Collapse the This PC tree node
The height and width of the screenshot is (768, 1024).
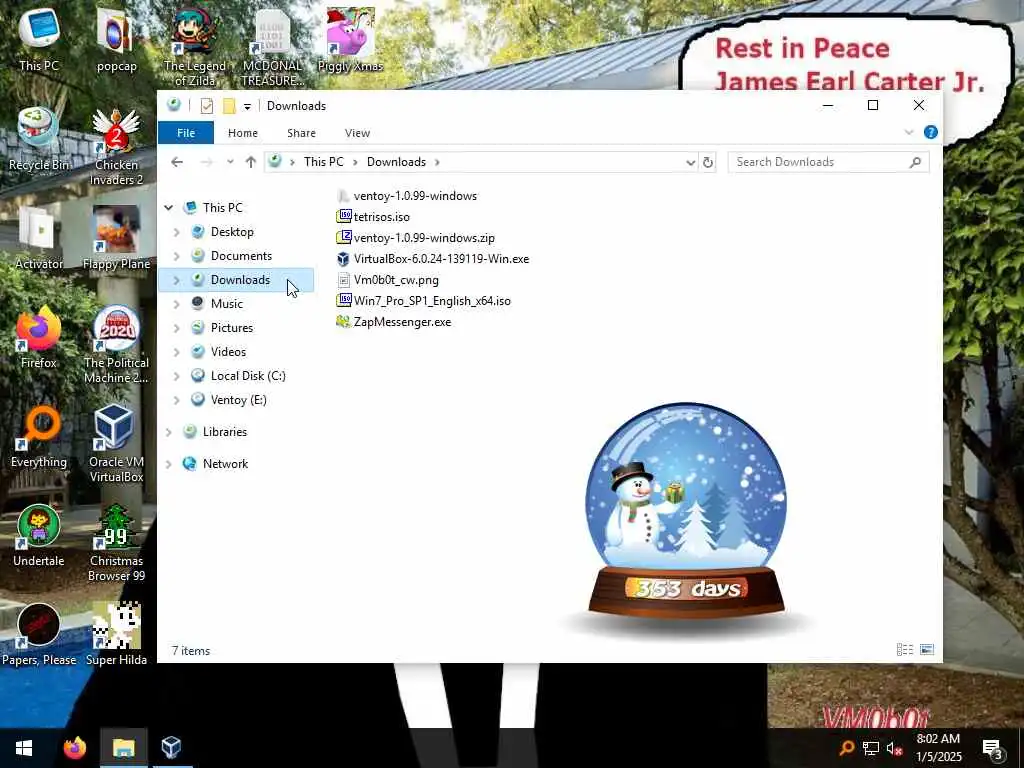[168, 208]
